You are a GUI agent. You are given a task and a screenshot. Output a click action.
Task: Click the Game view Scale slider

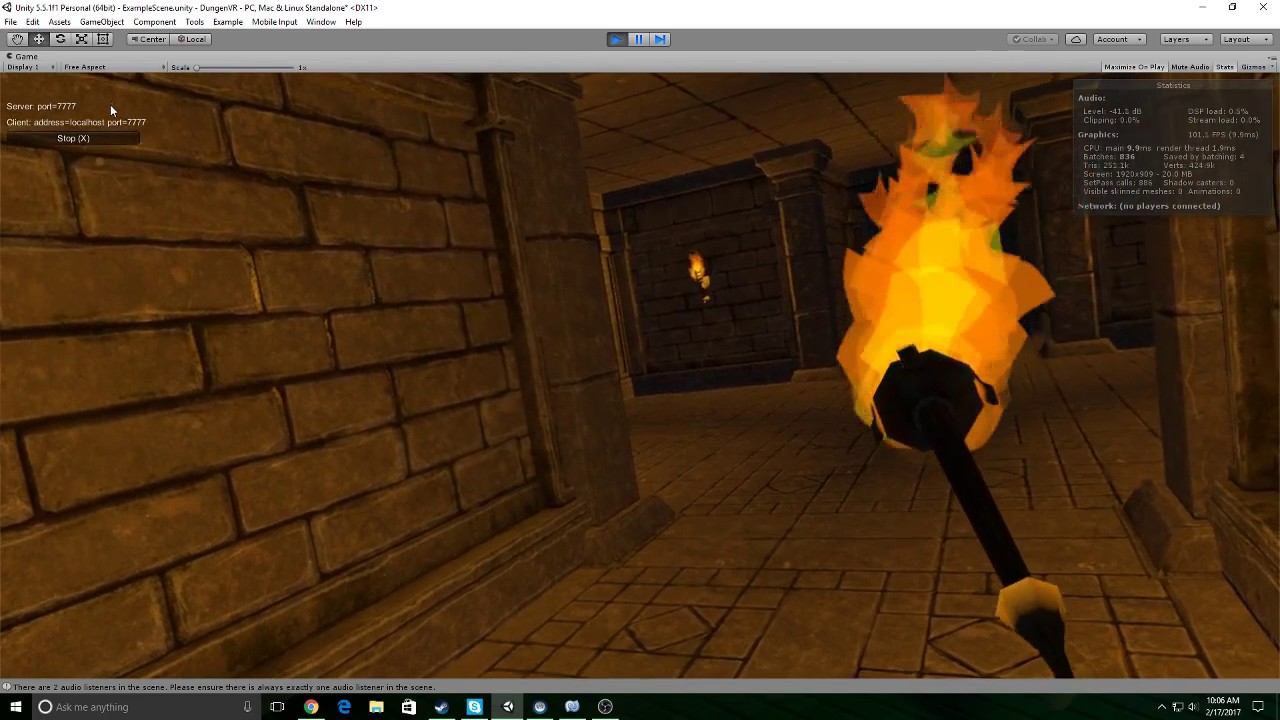point(246,67)
